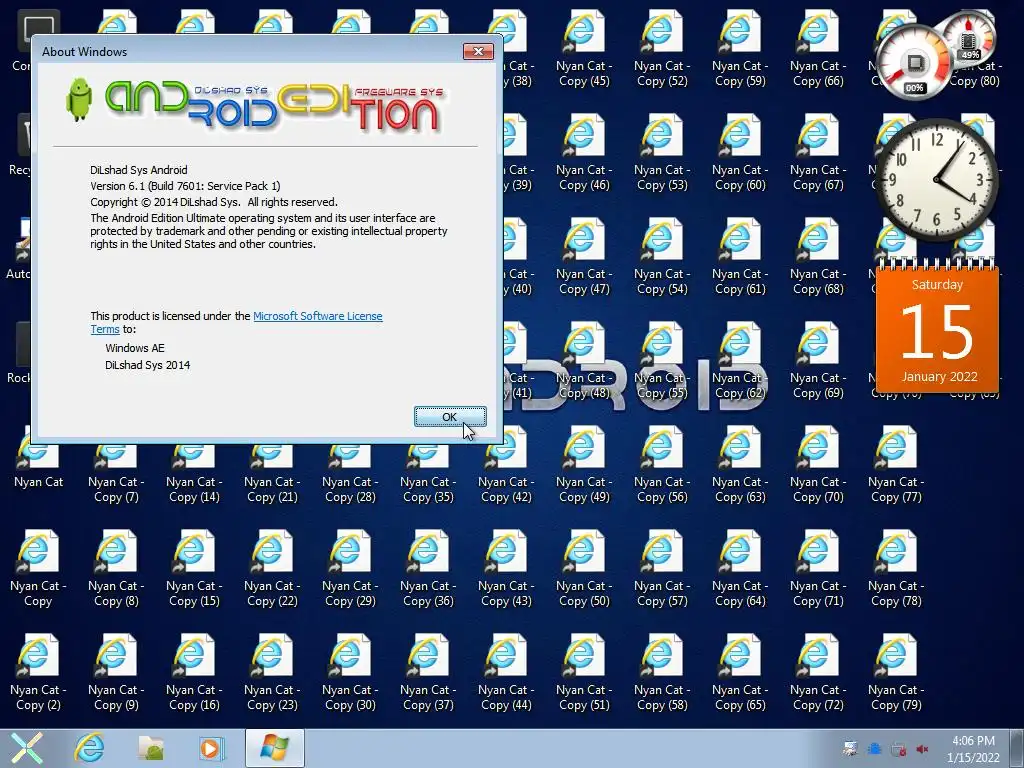Screen dimensions: 1024x768
Task: Select Nyan Cat - Copy (15) shortcut
Action: pyautogui.click(x=194, y=569)
